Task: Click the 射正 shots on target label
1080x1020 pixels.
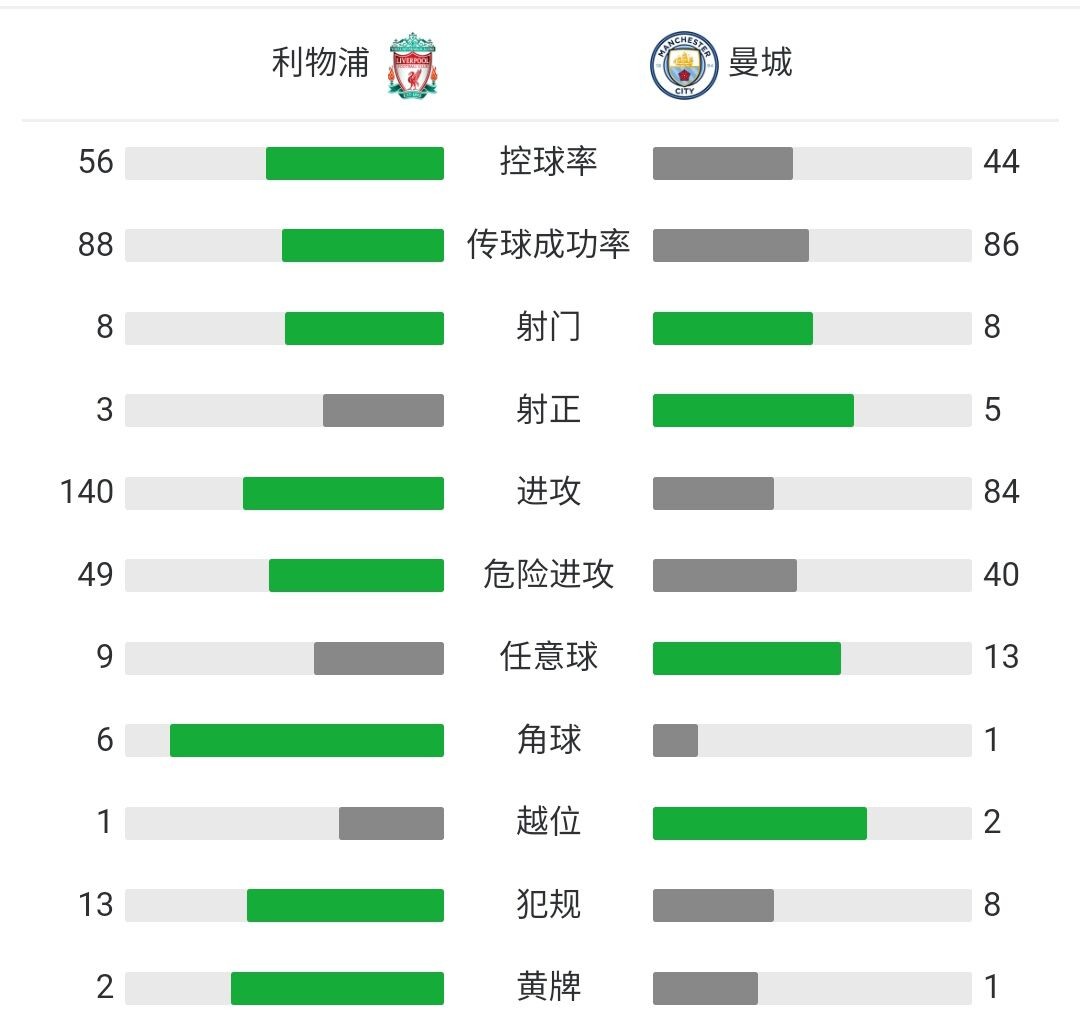Action: [x=548, y=410]
